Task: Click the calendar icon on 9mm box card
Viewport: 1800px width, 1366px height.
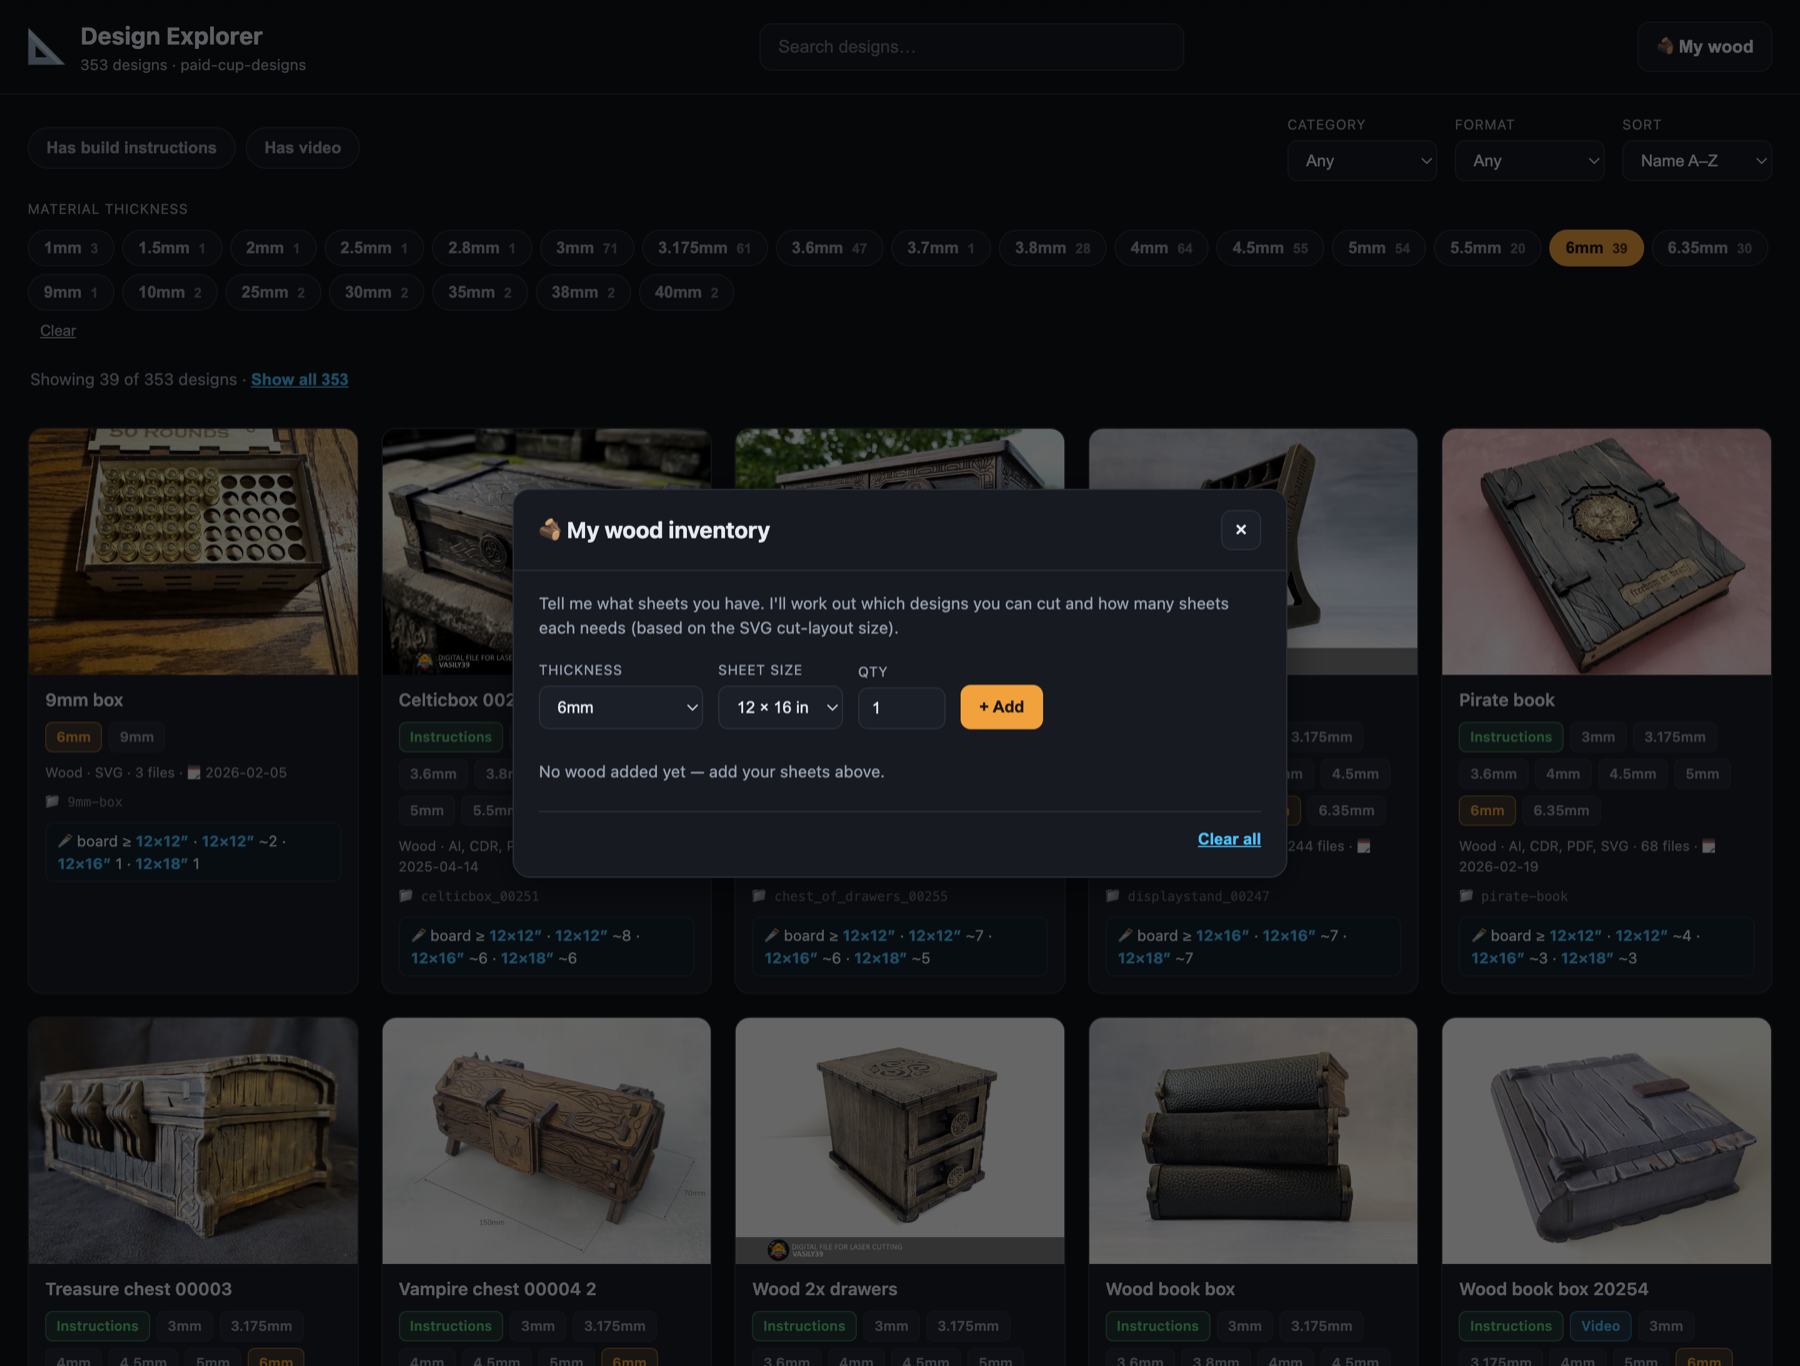Action: click(x=194, y=772)
